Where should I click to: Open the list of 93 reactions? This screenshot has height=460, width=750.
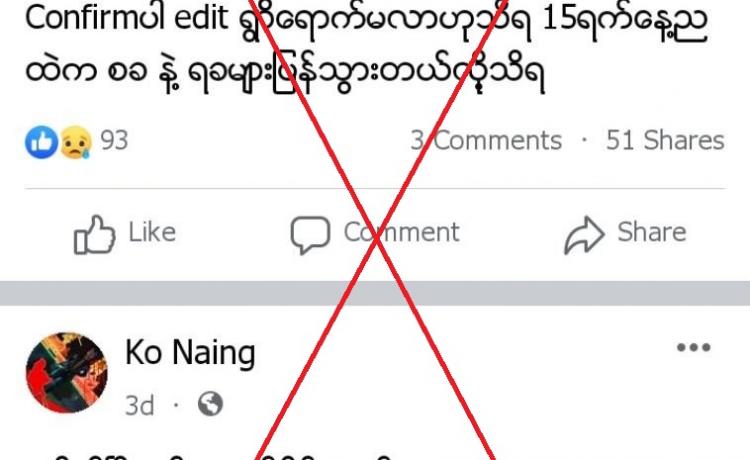click(114, 141)
